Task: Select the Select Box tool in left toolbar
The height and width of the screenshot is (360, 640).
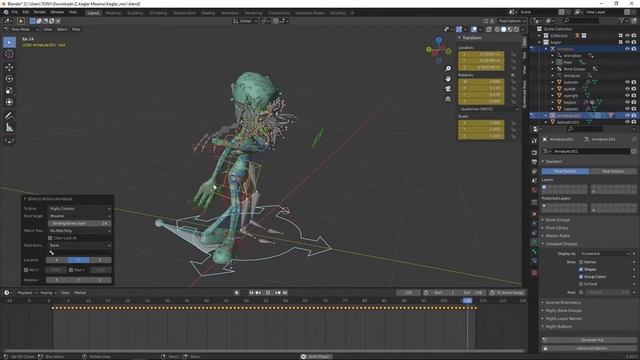Action: 9,42
